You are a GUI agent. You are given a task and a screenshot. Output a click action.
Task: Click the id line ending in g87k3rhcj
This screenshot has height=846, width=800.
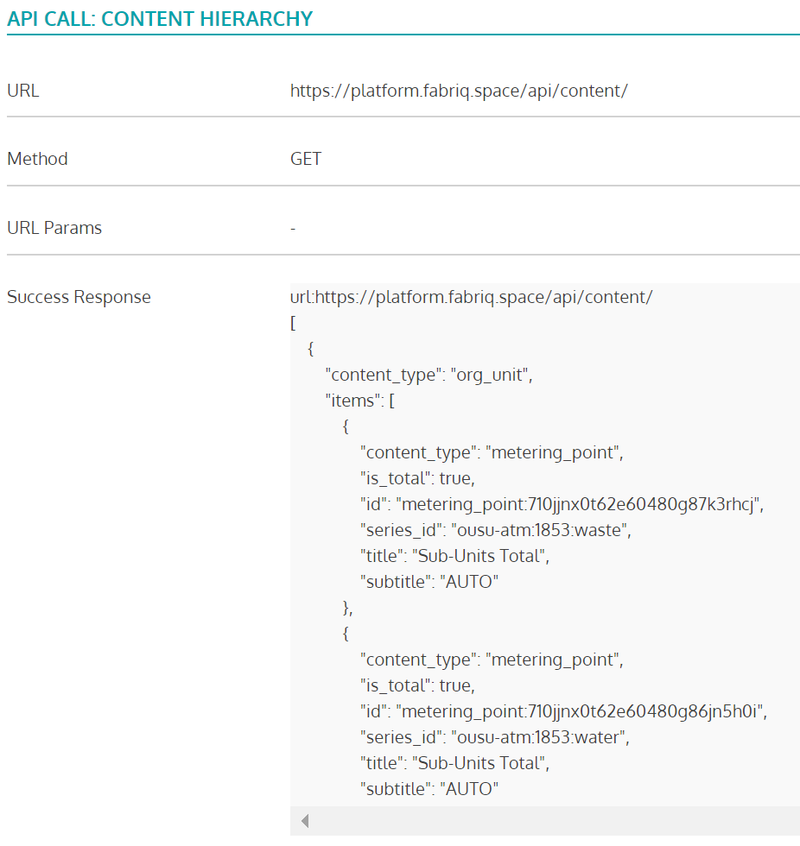coord(562,504)
